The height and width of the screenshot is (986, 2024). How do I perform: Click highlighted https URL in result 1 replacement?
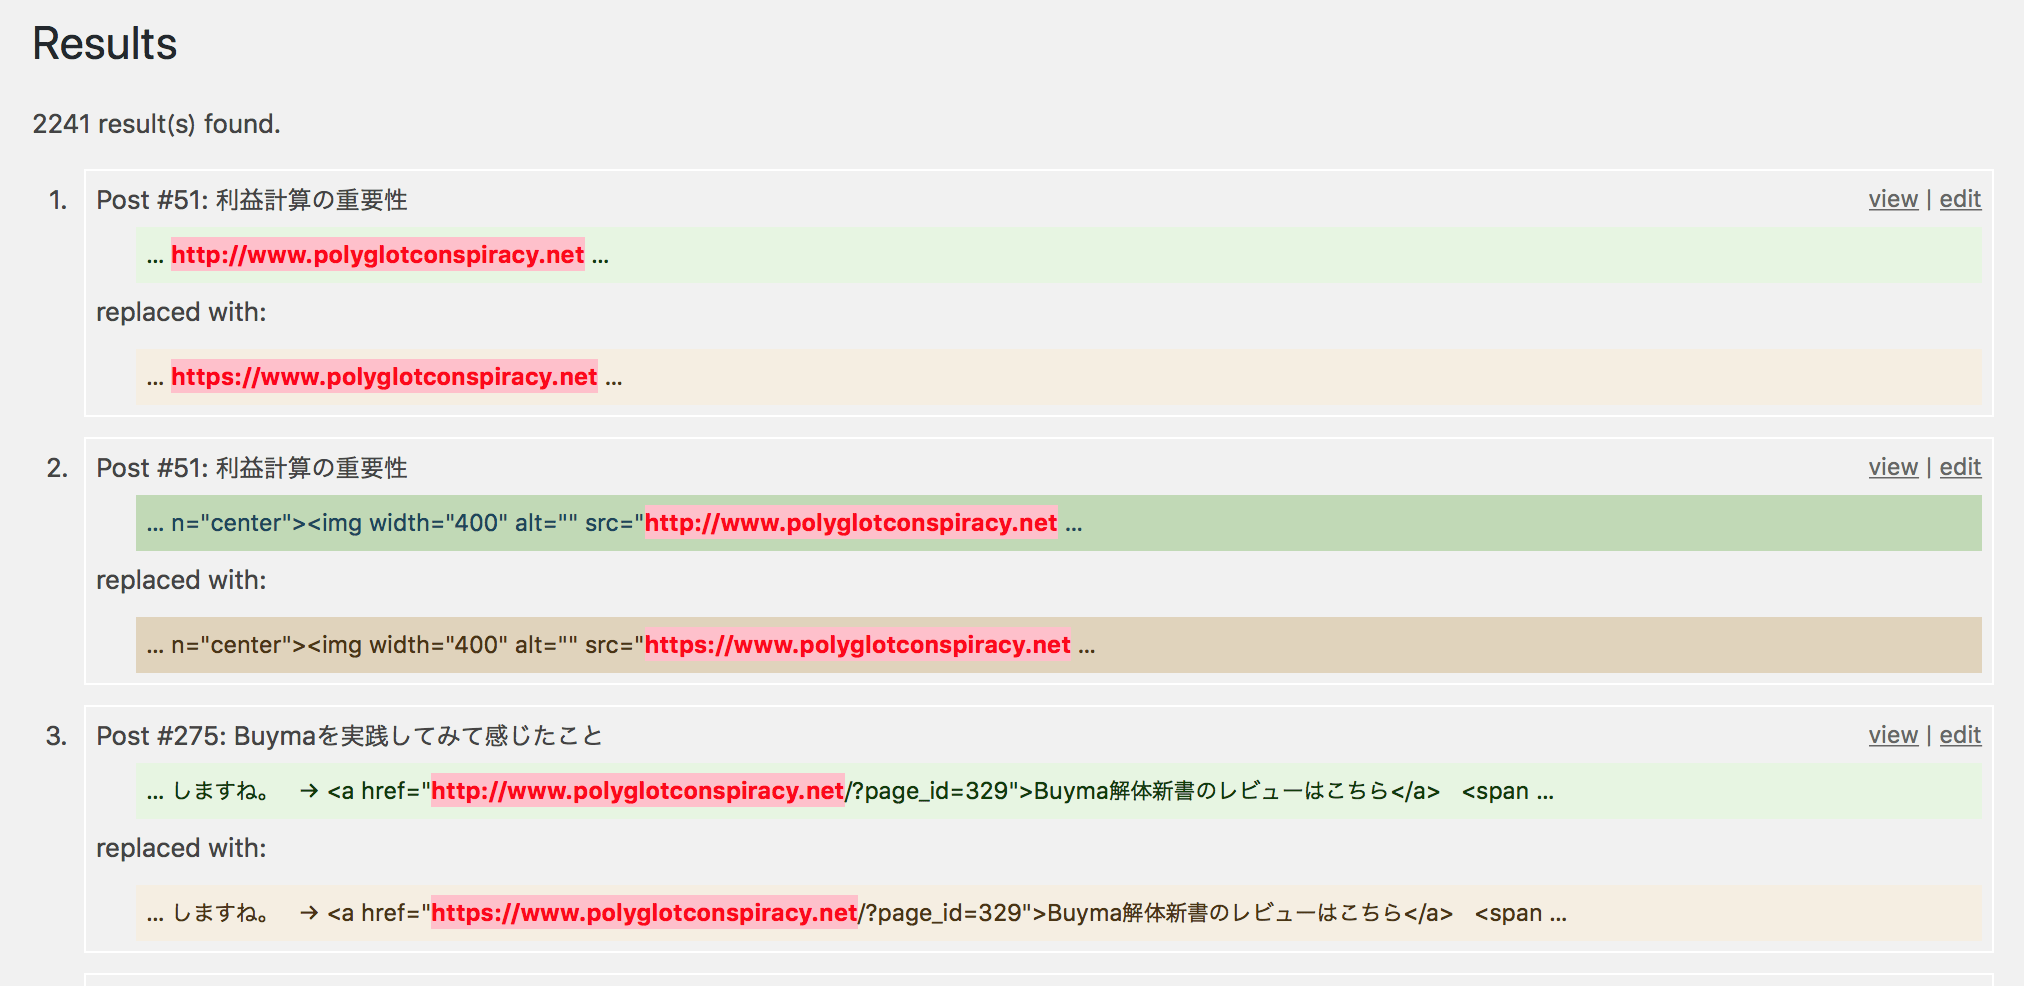(384, 377)
